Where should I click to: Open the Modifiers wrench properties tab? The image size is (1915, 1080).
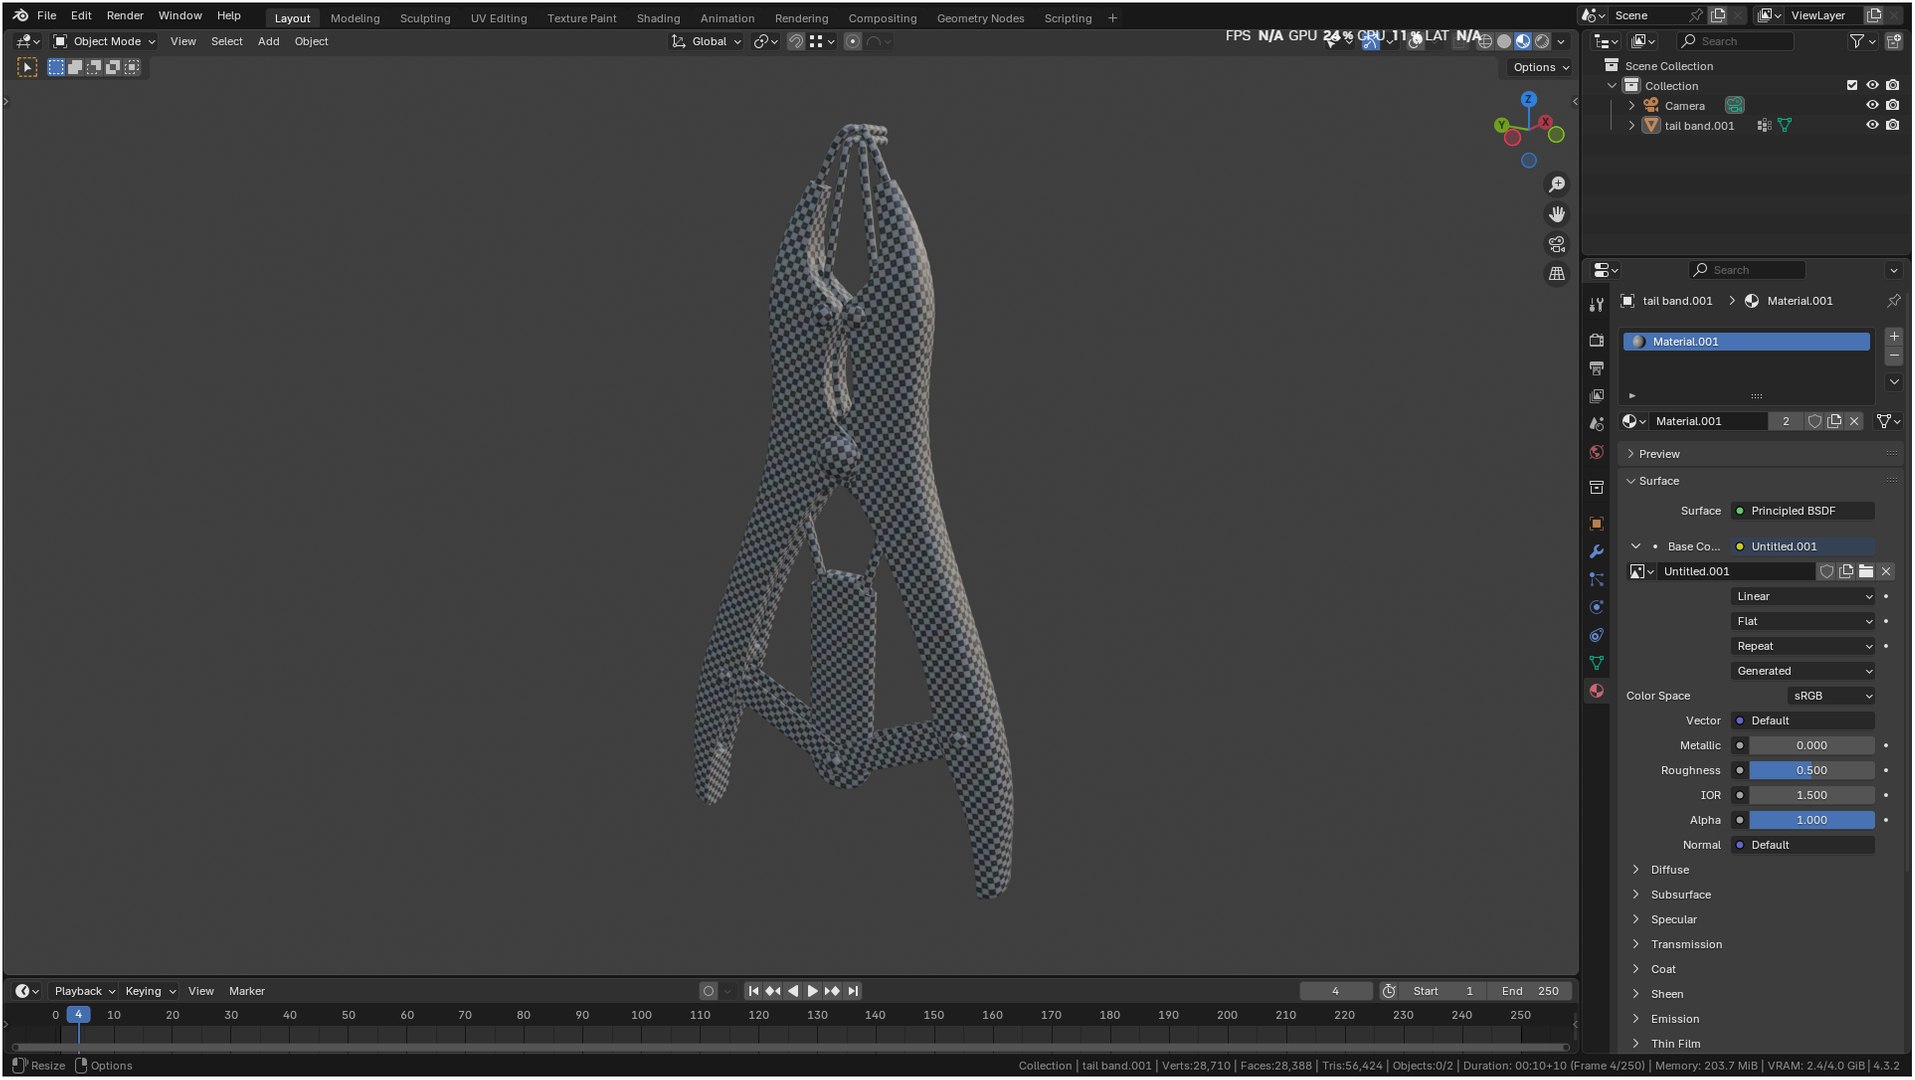1597,552
